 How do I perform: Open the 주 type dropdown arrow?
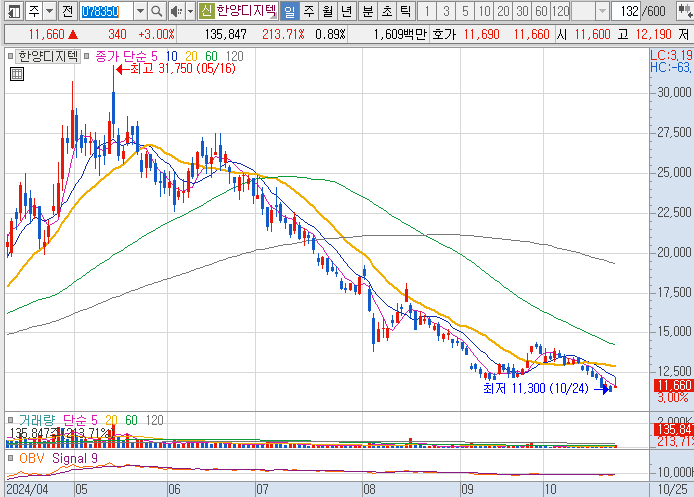coord(50,11)
